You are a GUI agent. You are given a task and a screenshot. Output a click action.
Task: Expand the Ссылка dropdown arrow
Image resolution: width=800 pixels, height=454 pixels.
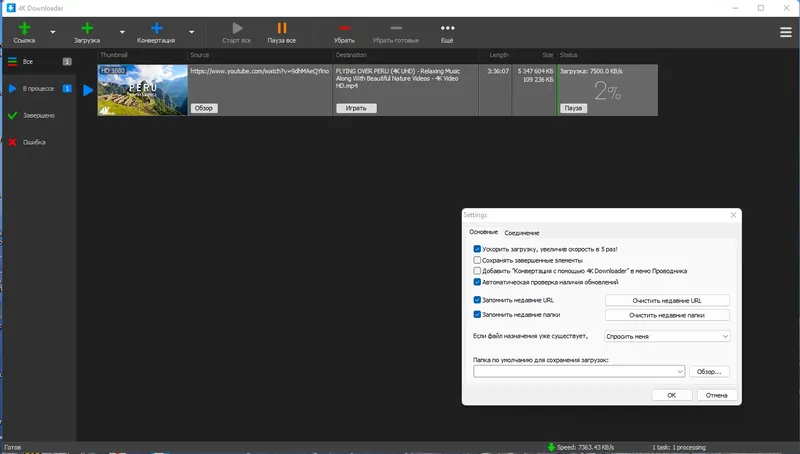click(53, 32)
